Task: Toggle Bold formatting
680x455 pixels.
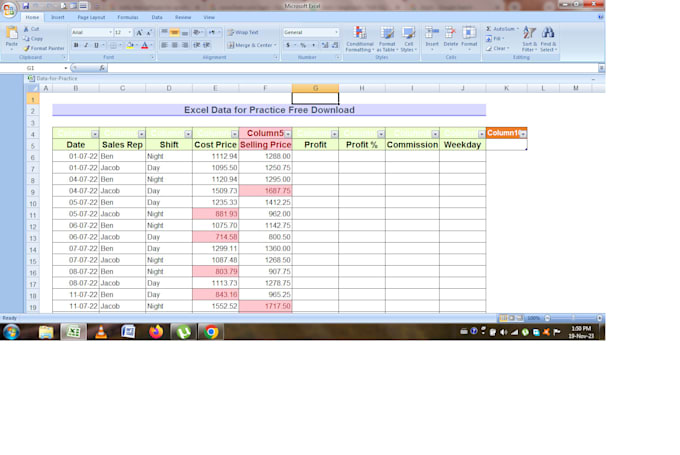Action: [x=76, y=45]
